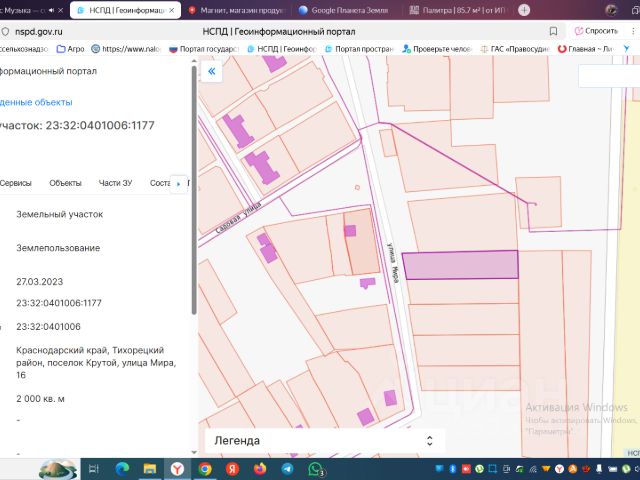Click the найденные объекты link

pyautogui.click(x=36, y=102)
